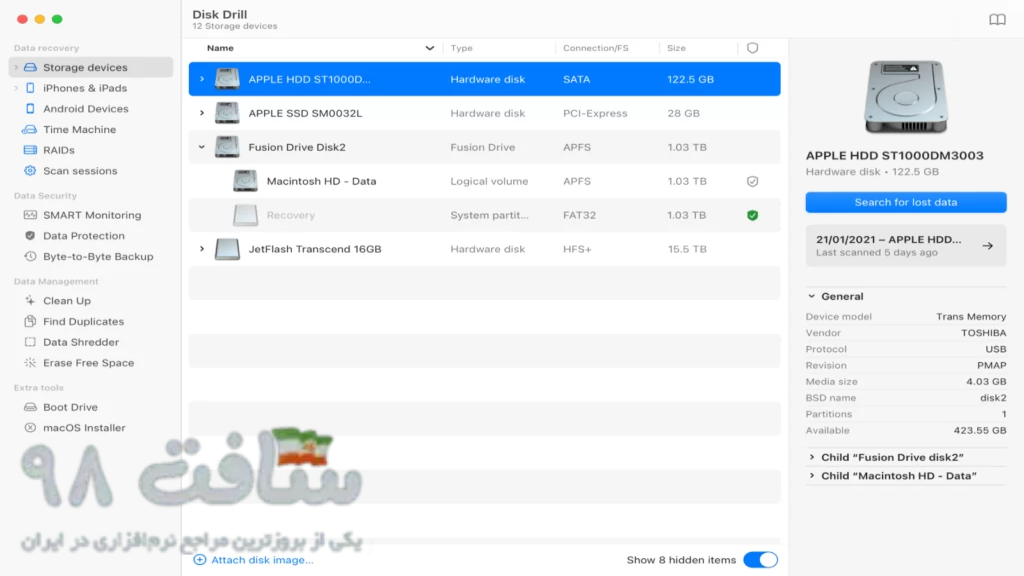The image size is (1024, 576).
Task: Expand the APPLE SSD SM0032L row
Action: [x=202, y=113]
